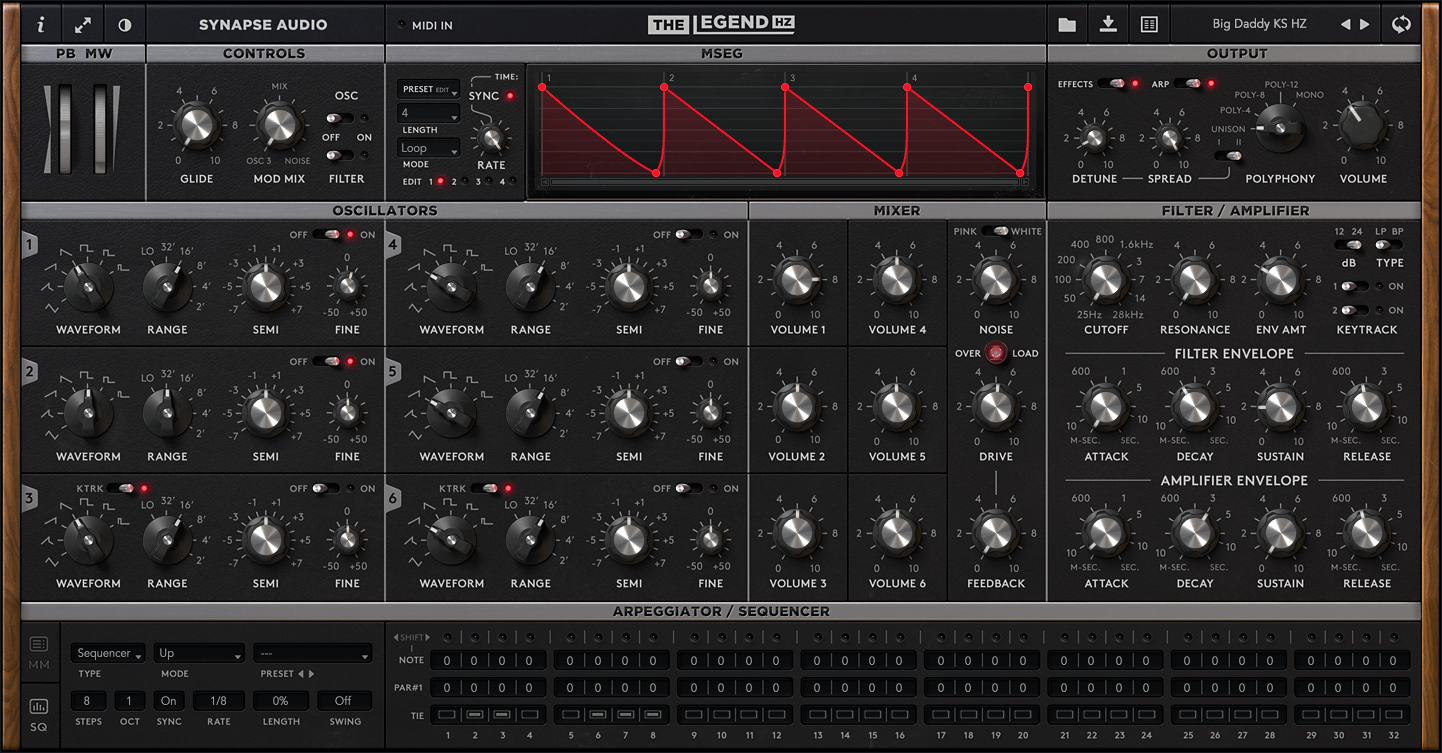Toggle the contrast theme icon
This screenshot has width=1442, height=753.
[x=125, y=25]
